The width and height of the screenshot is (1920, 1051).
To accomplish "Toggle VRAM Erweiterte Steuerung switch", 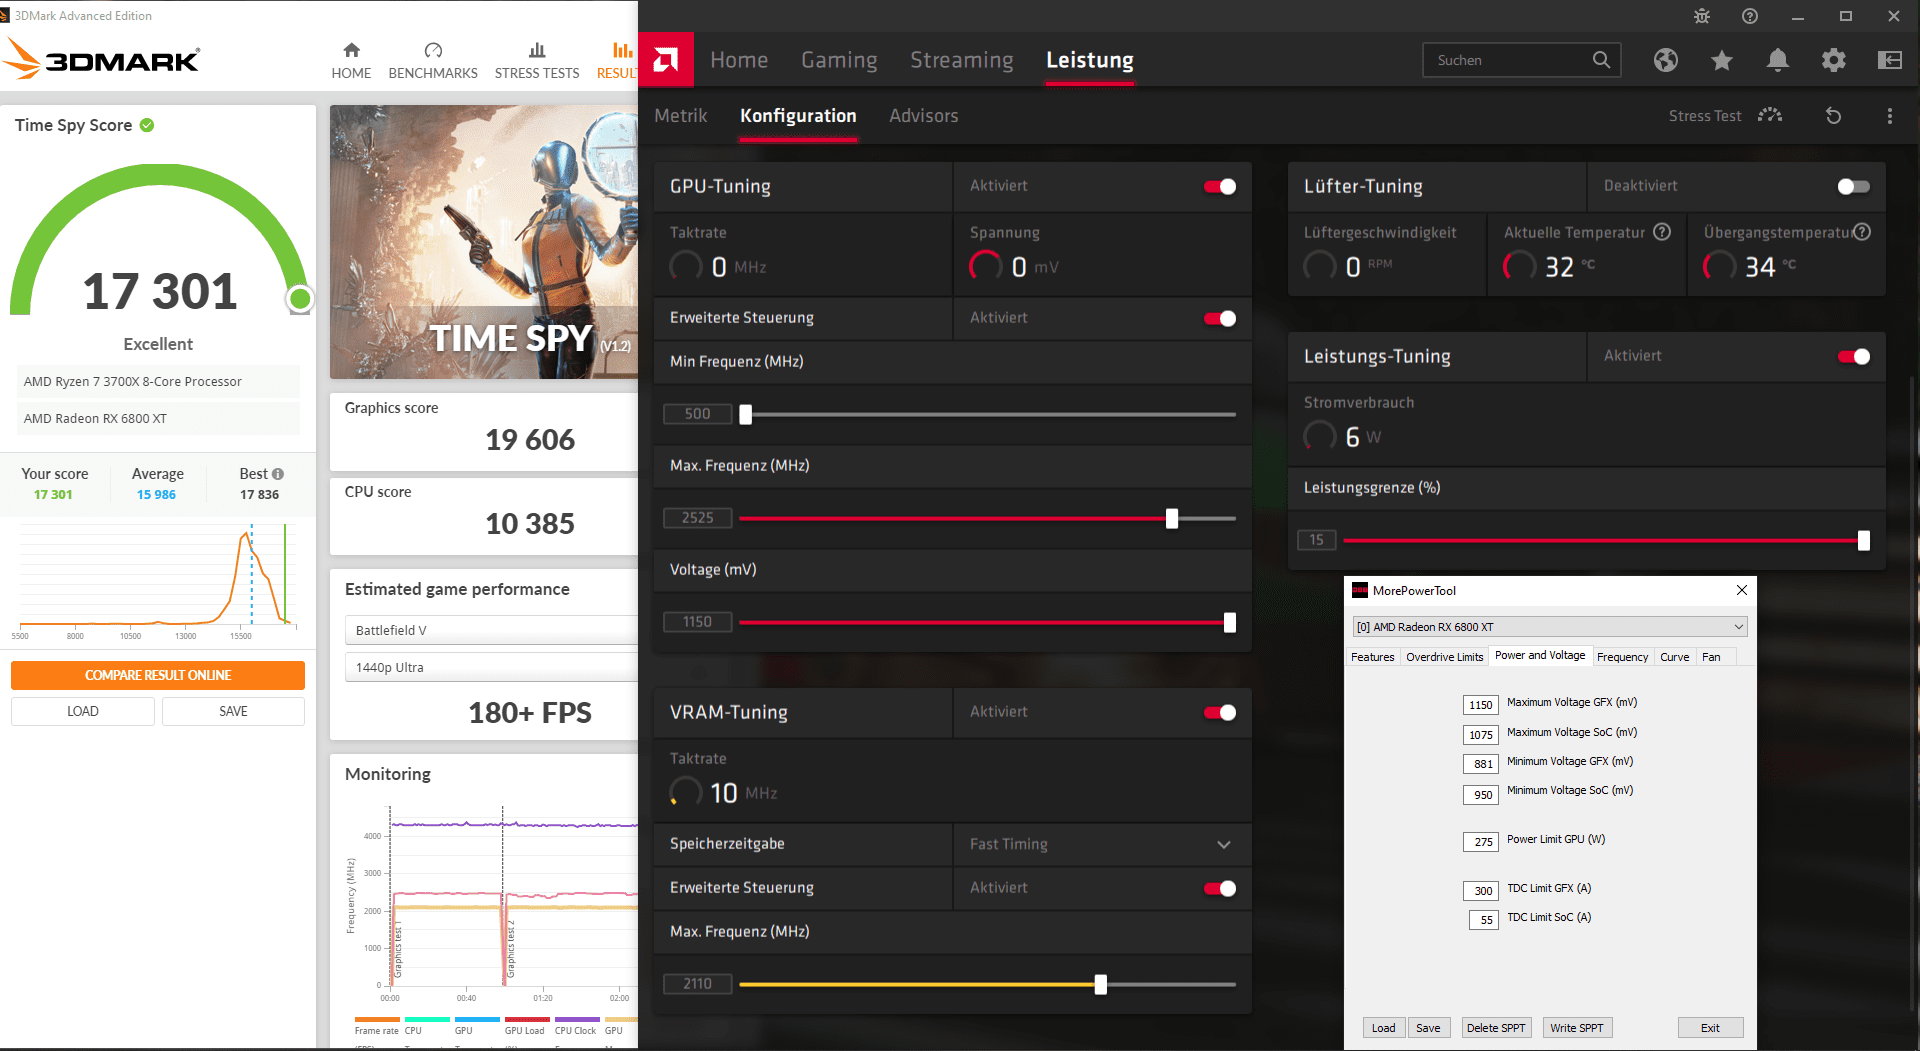I will click(x=1220, y=889).
